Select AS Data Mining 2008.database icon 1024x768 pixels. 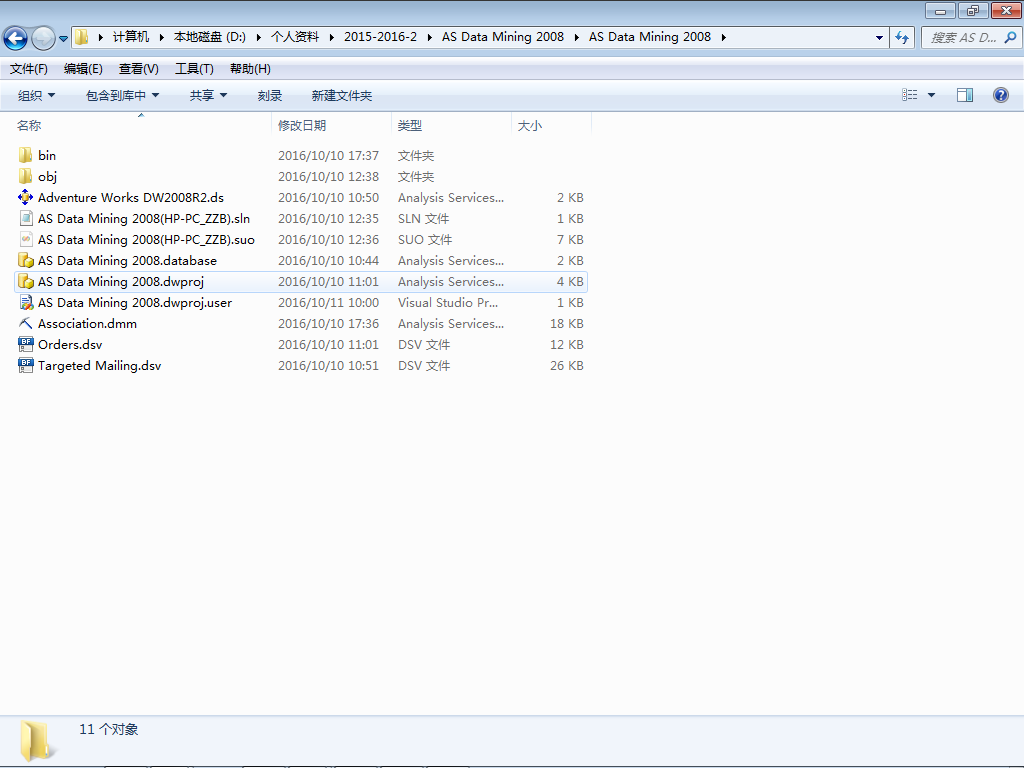[x=25, y=261]
